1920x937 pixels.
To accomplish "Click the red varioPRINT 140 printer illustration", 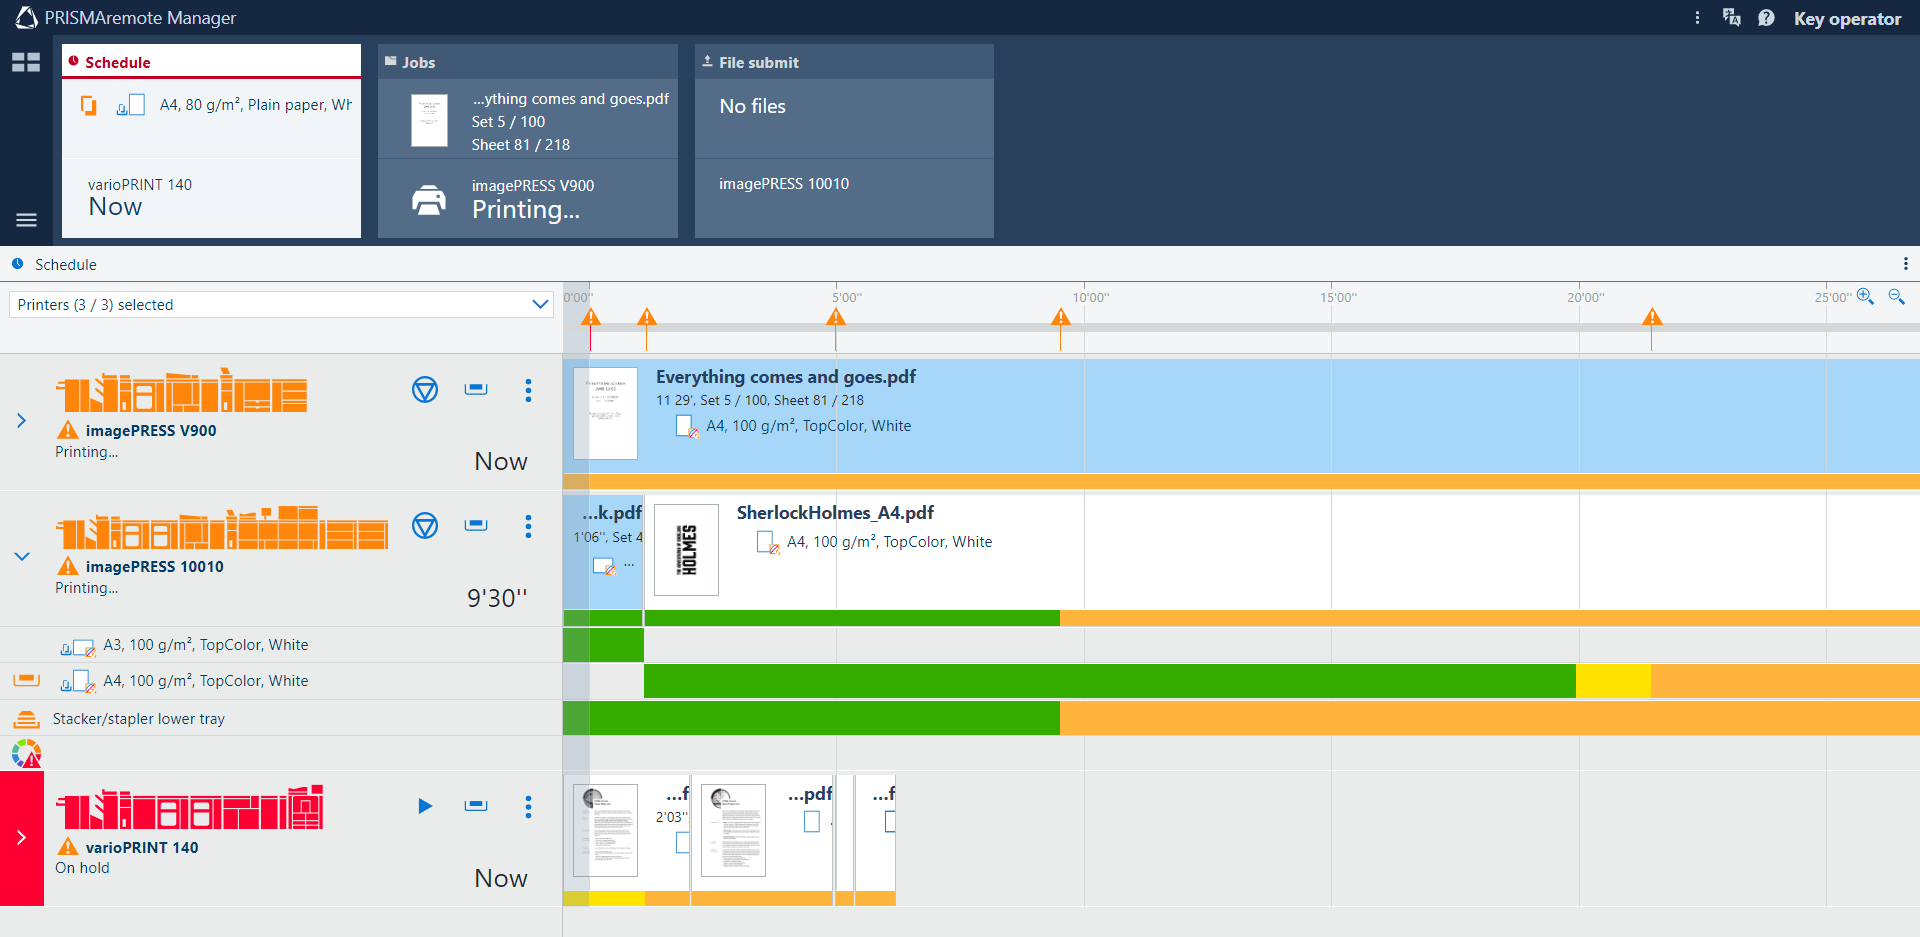I will [x=190, y=808].
